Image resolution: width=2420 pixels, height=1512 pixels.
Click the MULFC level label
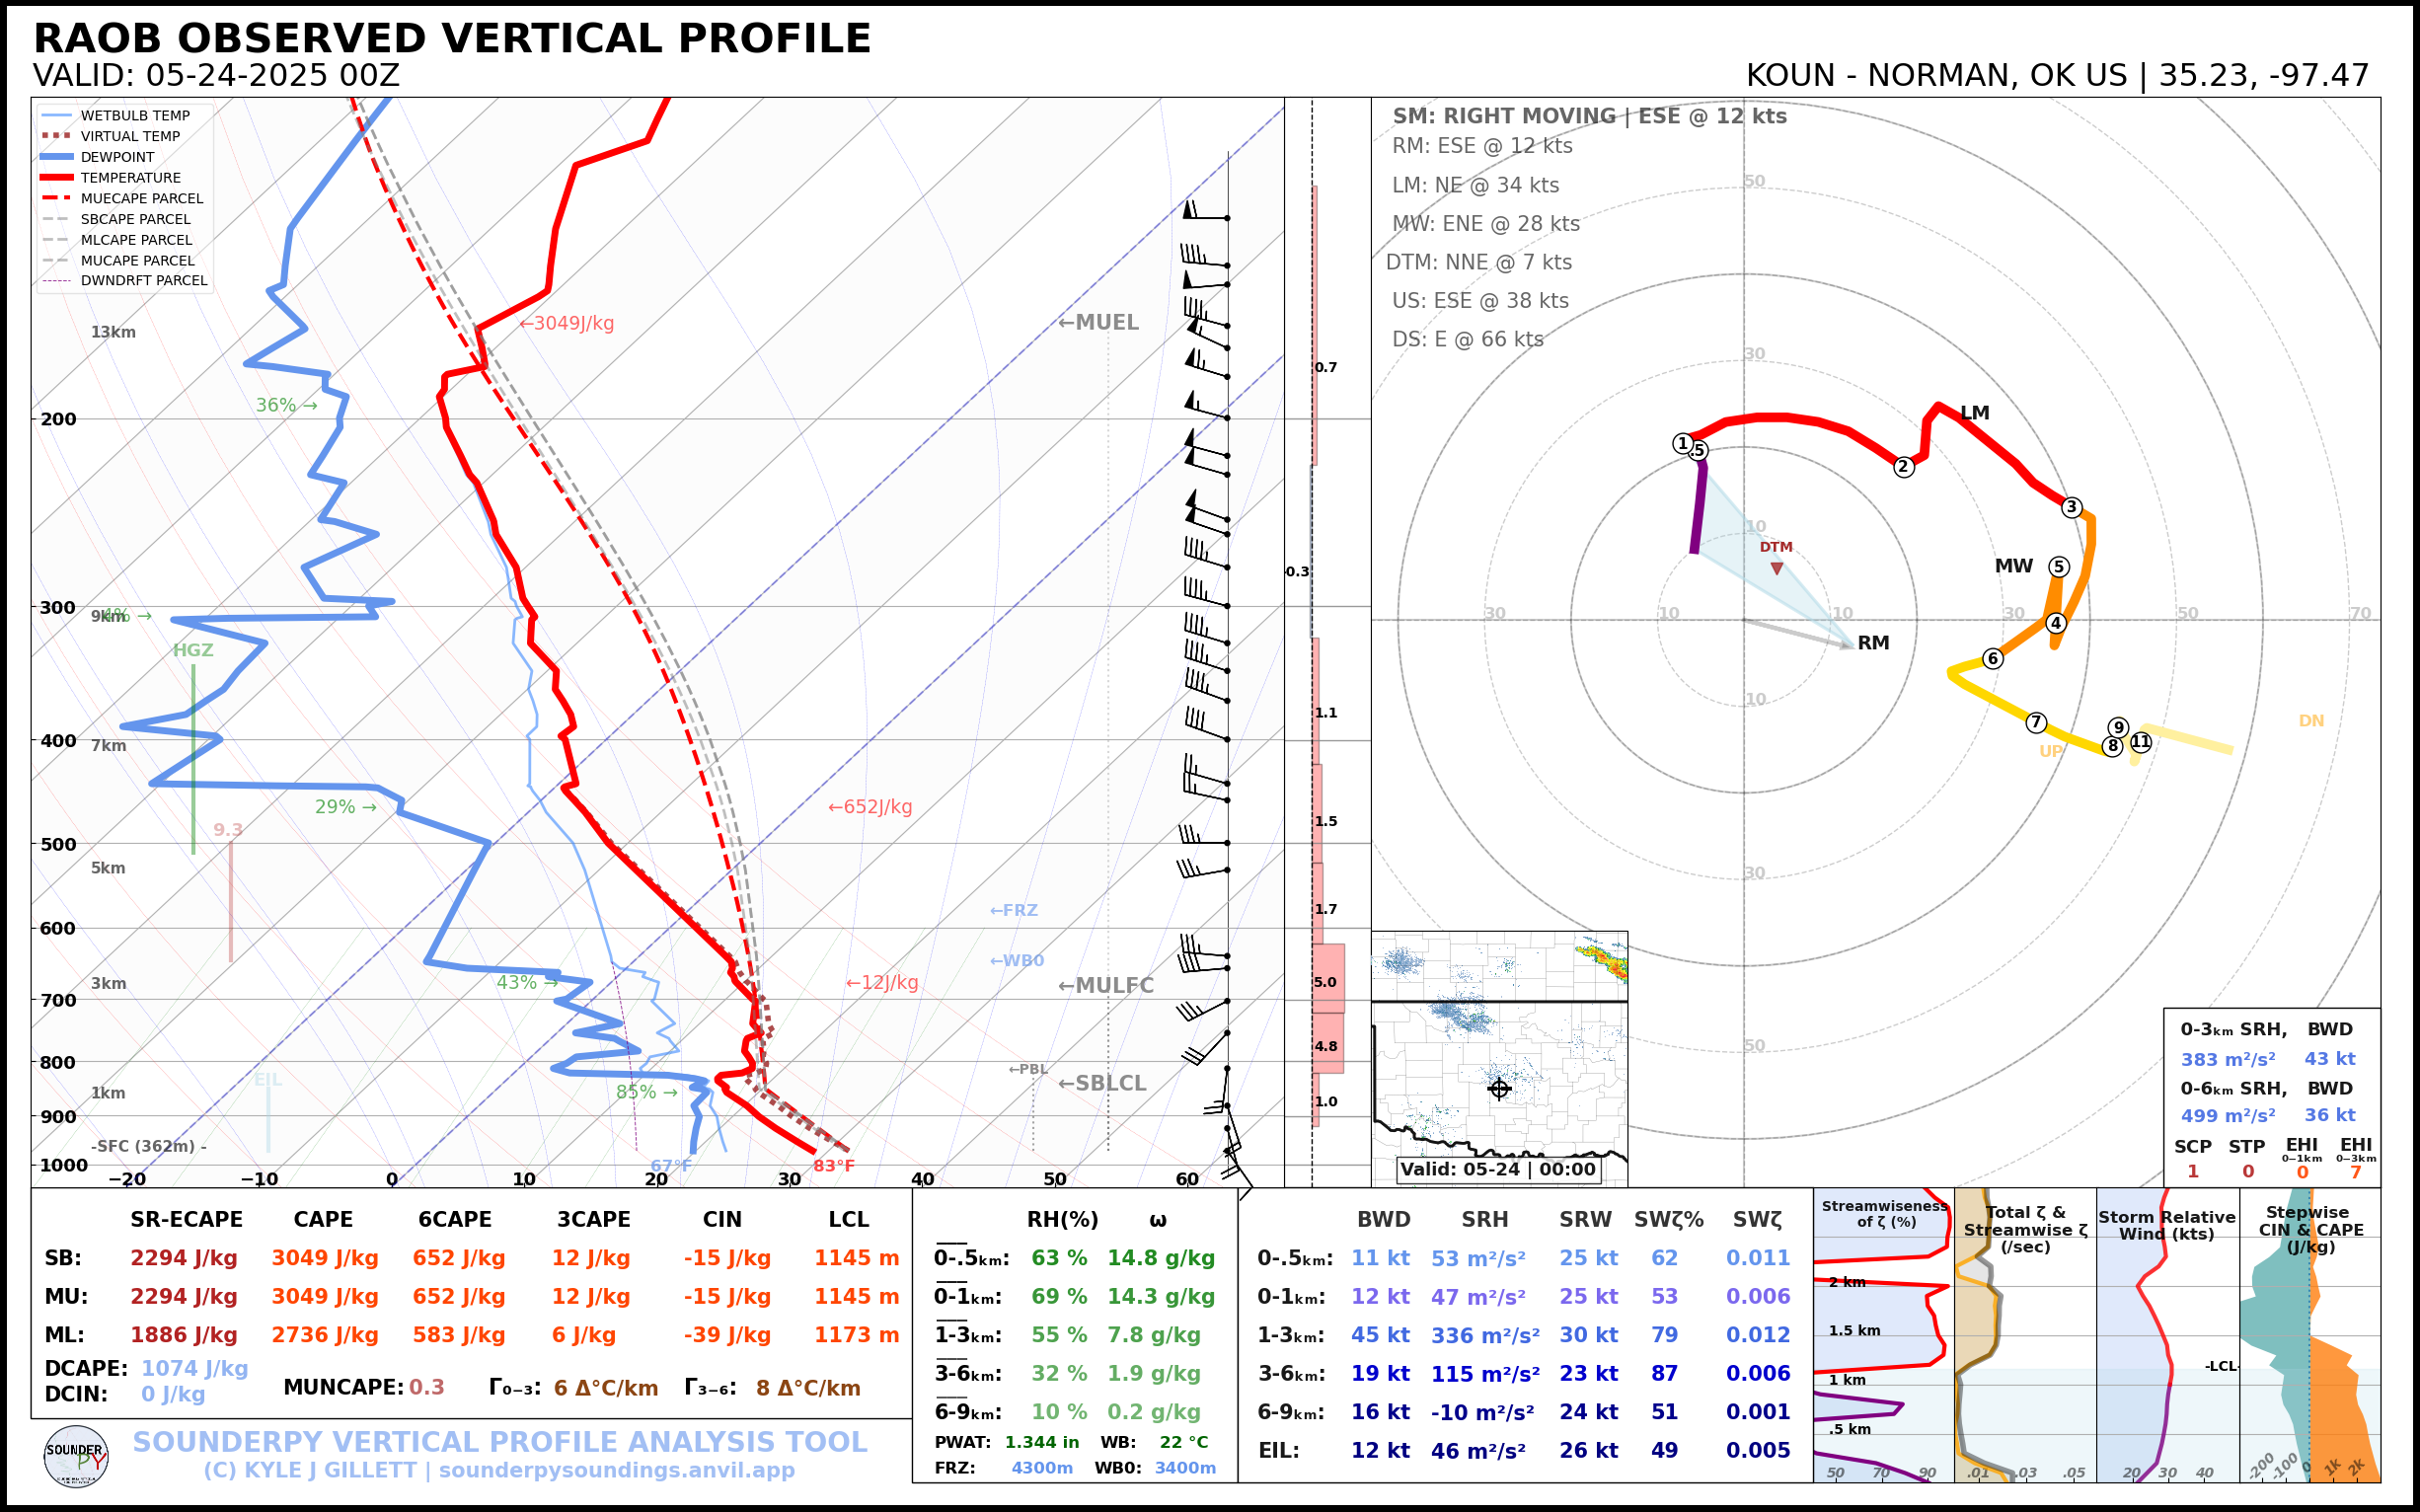click(1105, 986)
